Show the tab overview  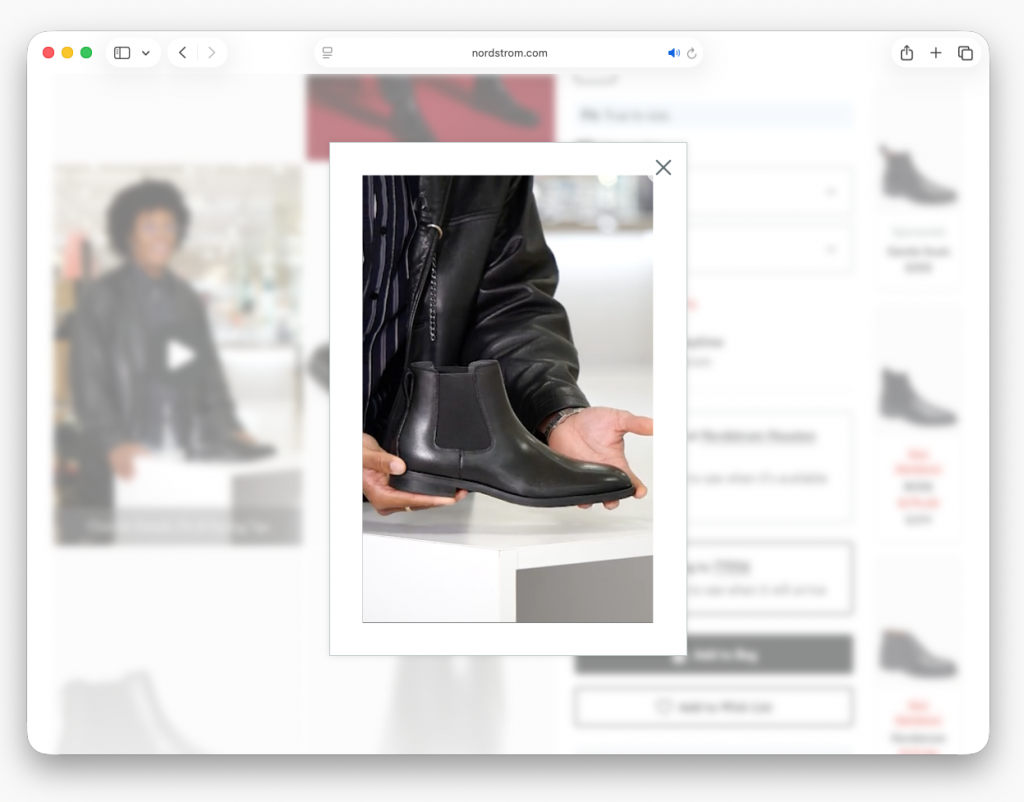click(x=965, y=53)
